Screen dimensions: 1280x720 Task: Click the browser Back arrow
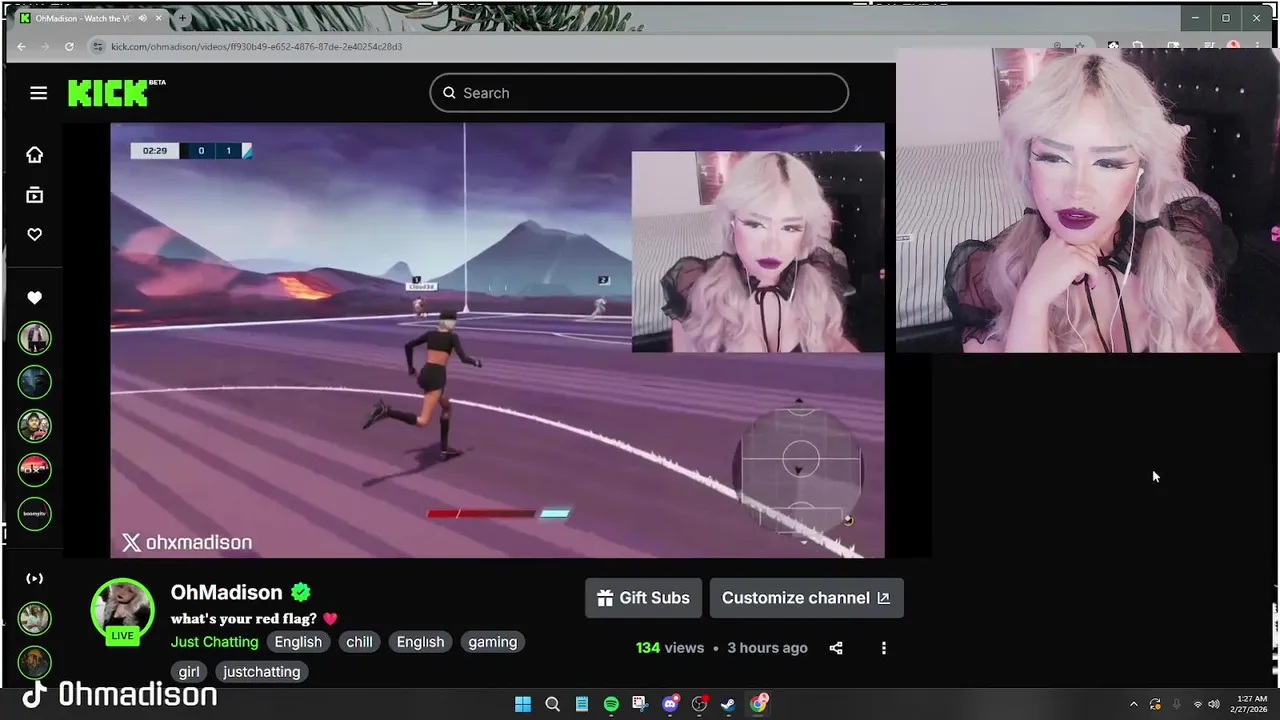point(21,46)
